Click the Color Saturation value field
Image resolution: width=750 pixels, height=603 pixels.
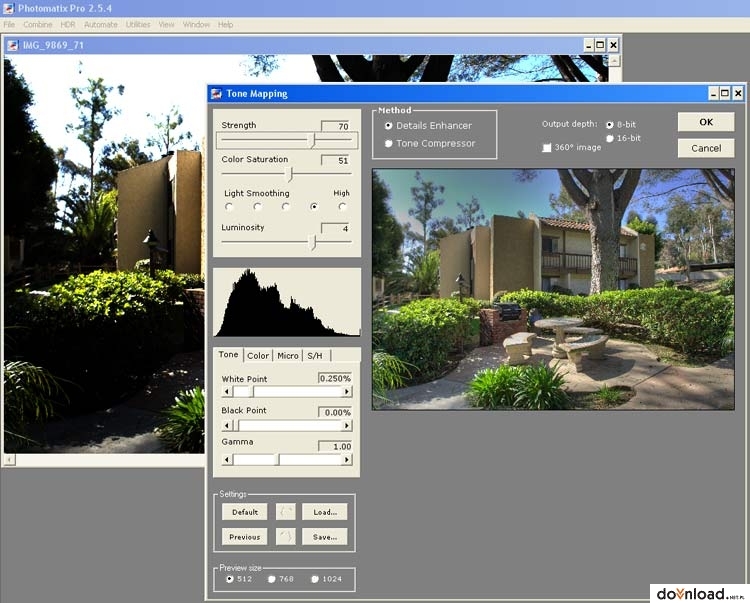coord(335,160)
